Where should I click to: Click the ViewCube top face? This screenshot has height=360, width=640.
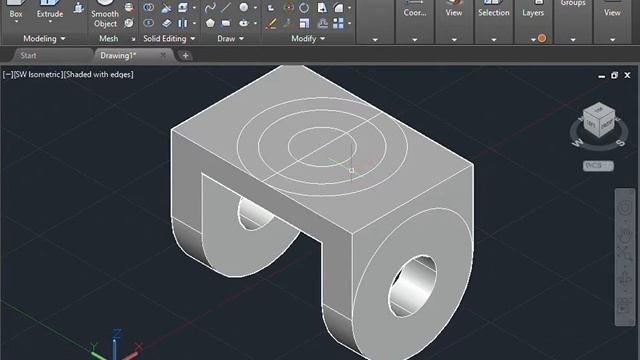coord(599,109)
